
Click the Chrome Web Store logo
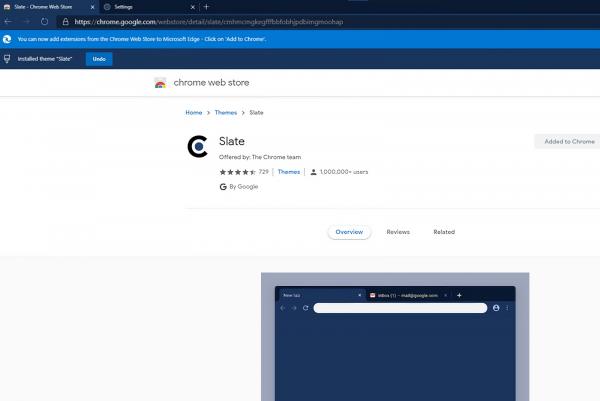click(x=161, y=82)
